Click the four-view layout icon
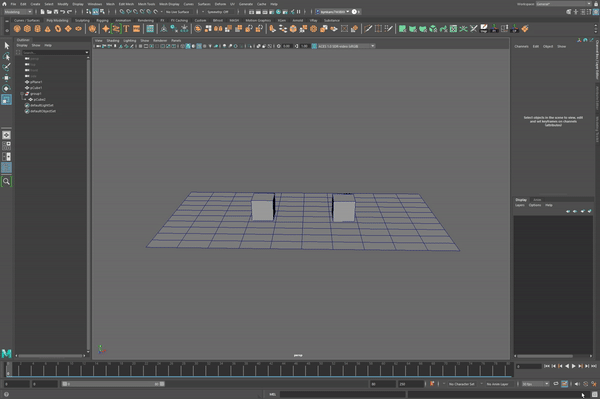 [x=7, y=146]
